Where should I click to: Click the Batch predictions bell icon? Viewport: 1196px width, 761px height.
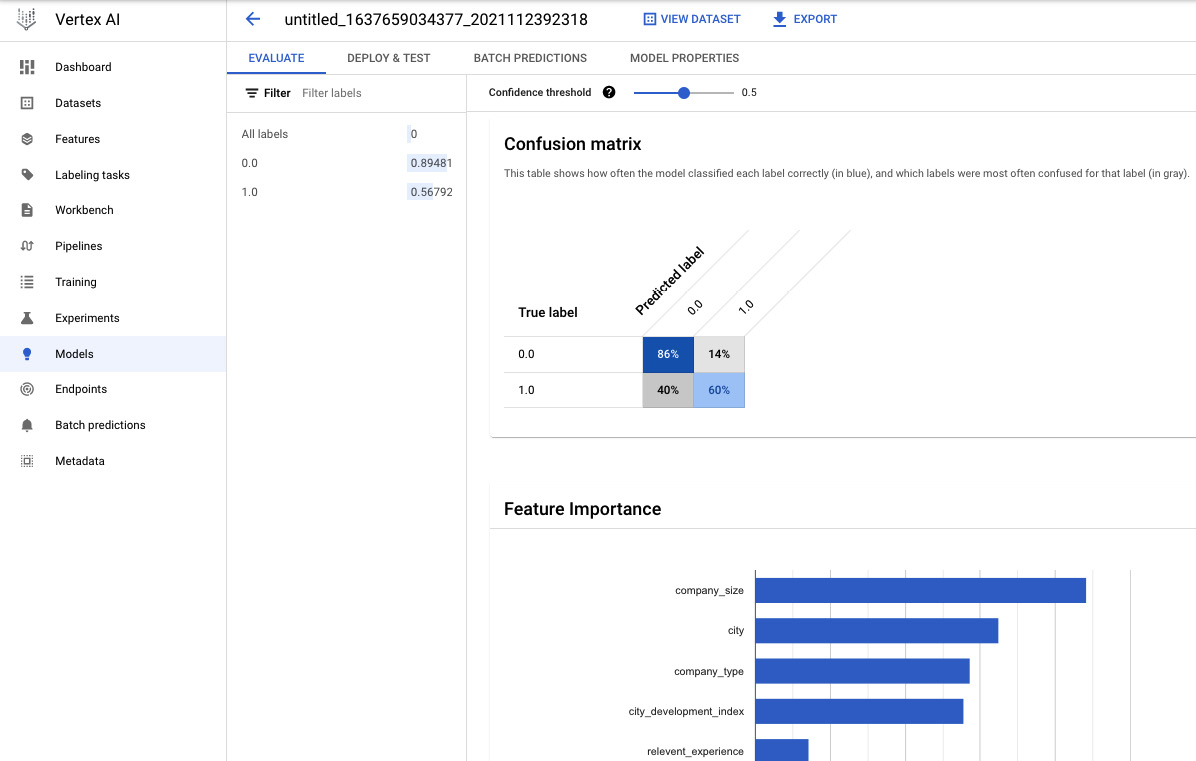click(x=27, y=425)
